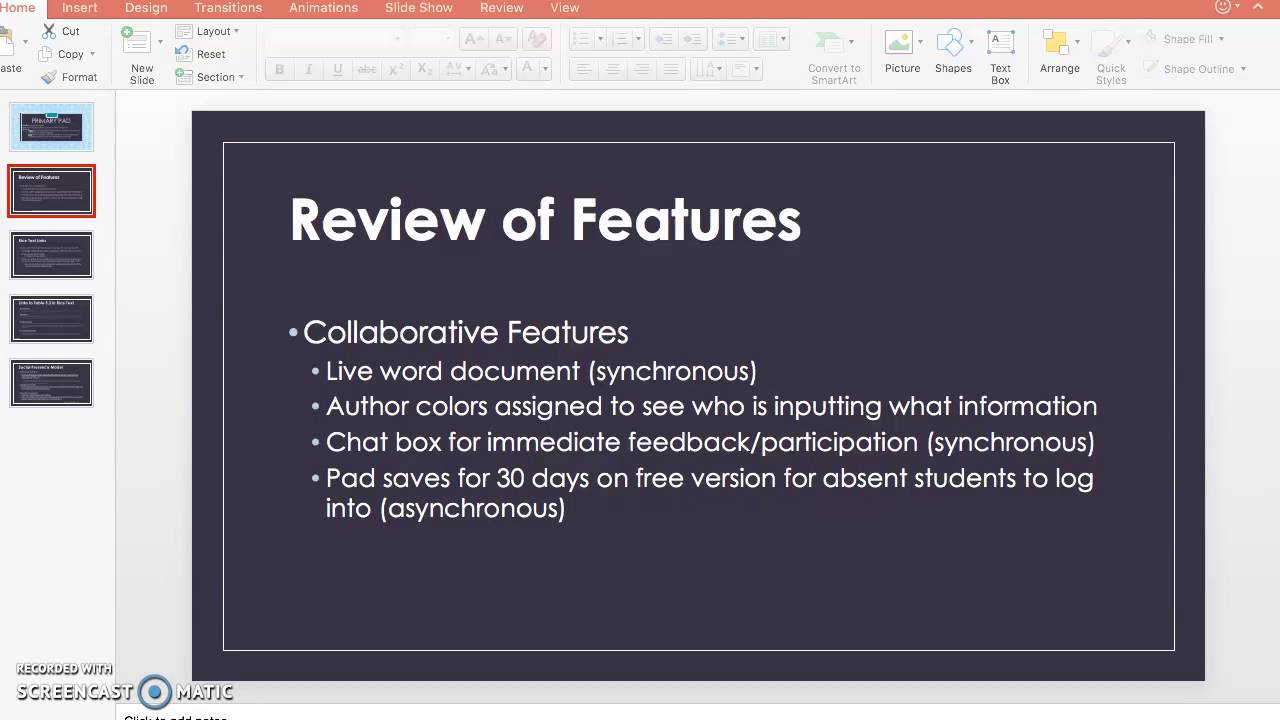Click the 'Collaborative Features' bullet text
The image size is (1280, 720).
[x=465, y=332]
